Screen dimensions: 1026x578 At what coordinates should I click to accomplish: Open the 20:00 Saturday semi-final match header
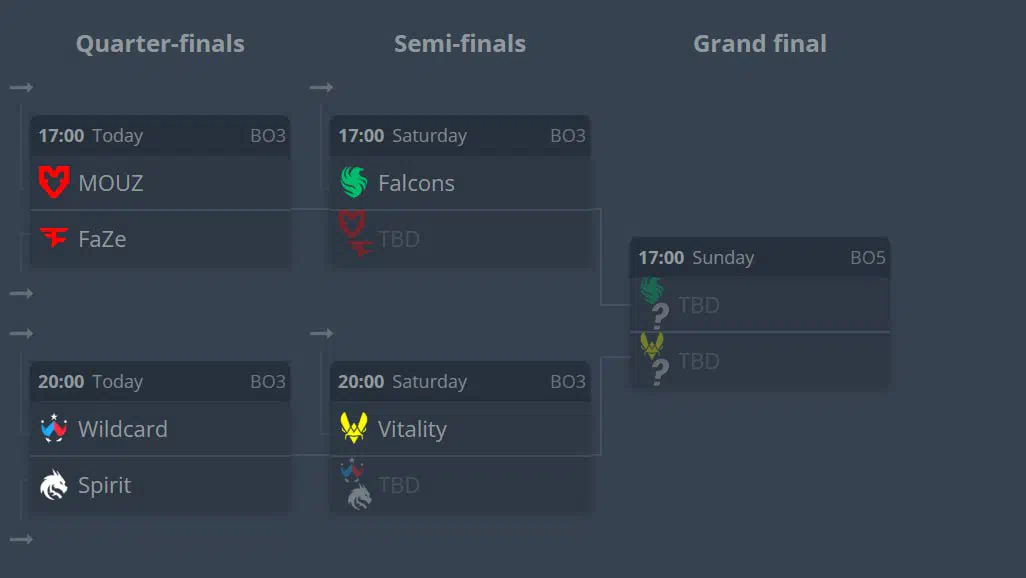pos(460,382)
